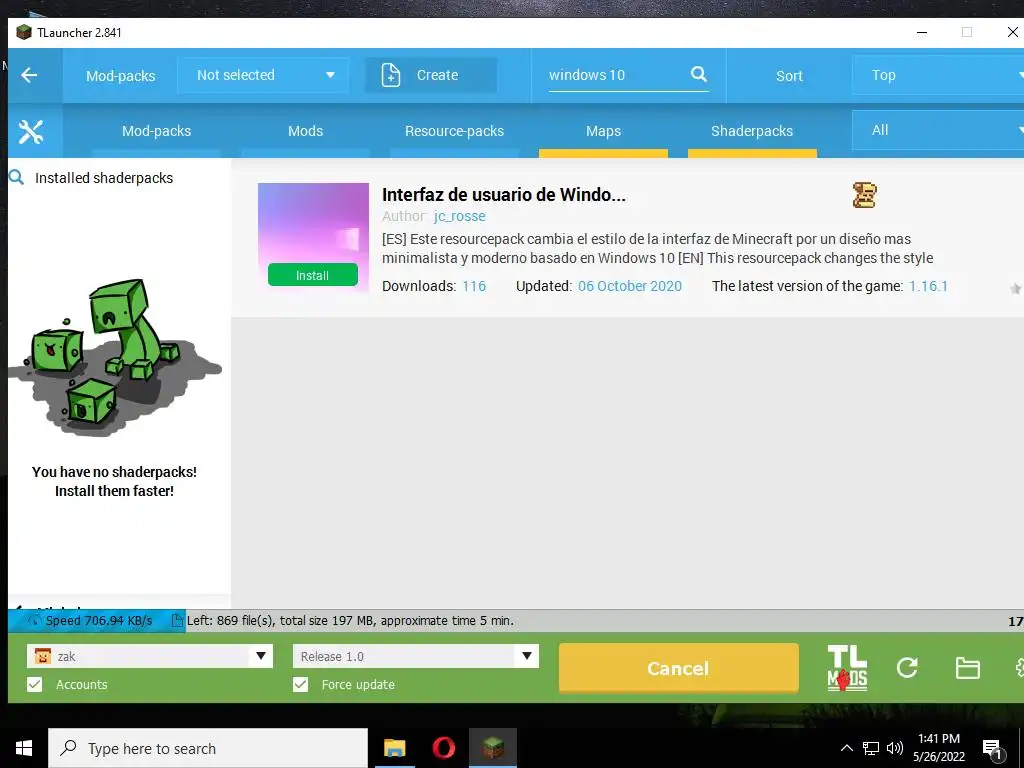This screenshot has height=768, width=1024.
Task: Click the speed gauge icon in status bar
Action: coord(35,620)
